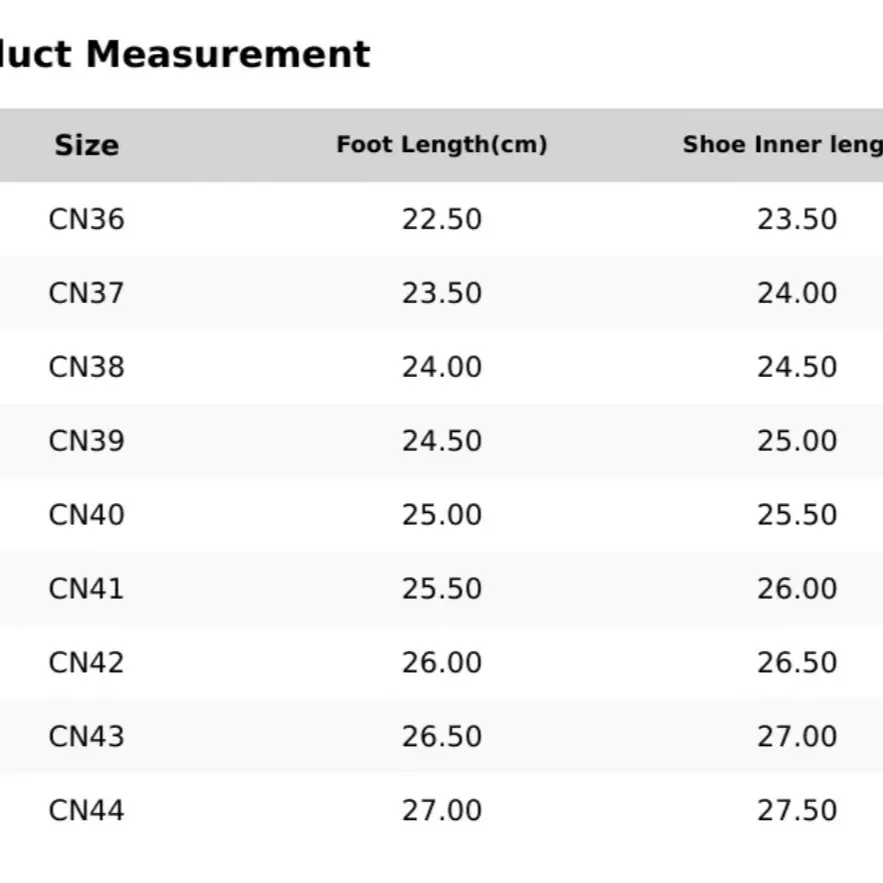Viewport: 883px width, 883px height.
Task: Select the CN40 size row label
Action: [x=86, y=515]
